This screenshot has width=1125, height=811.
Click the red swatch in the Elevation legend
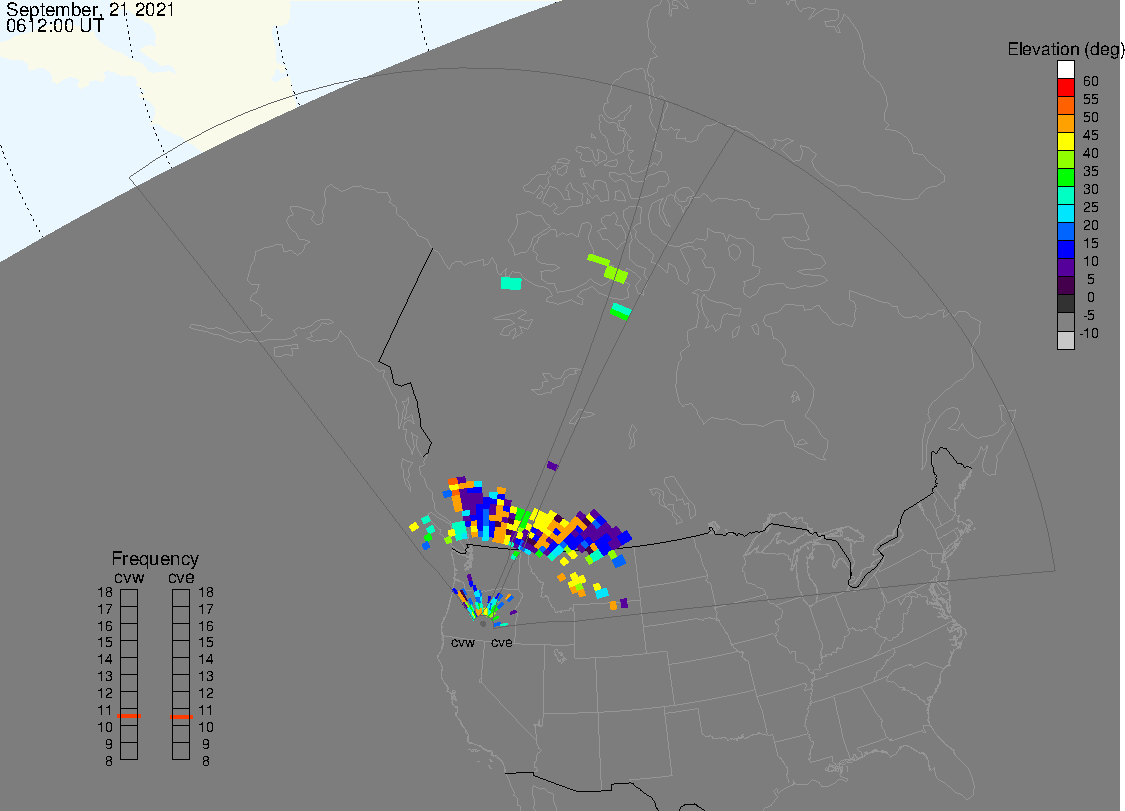tap(1066, 88)
